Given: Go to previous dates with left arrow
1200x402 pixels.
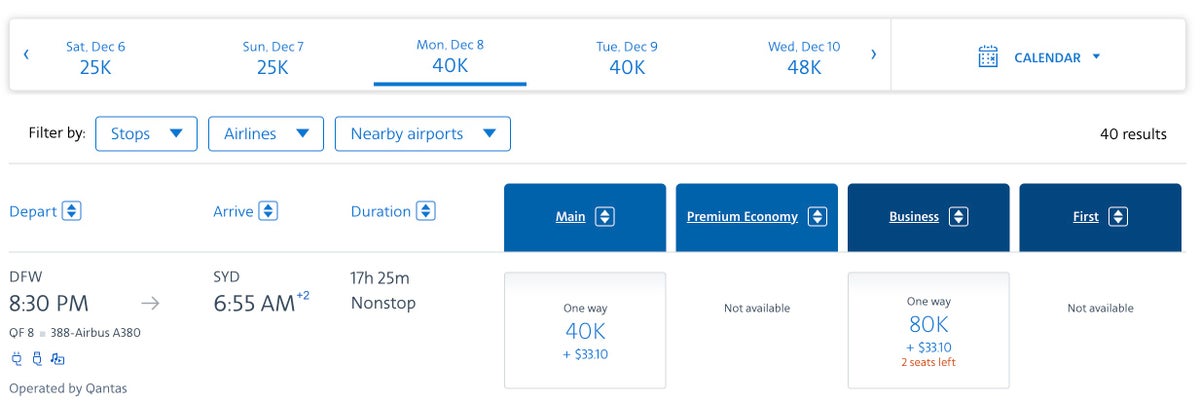Looking at the screenshot, I should (x=26, y=55).
